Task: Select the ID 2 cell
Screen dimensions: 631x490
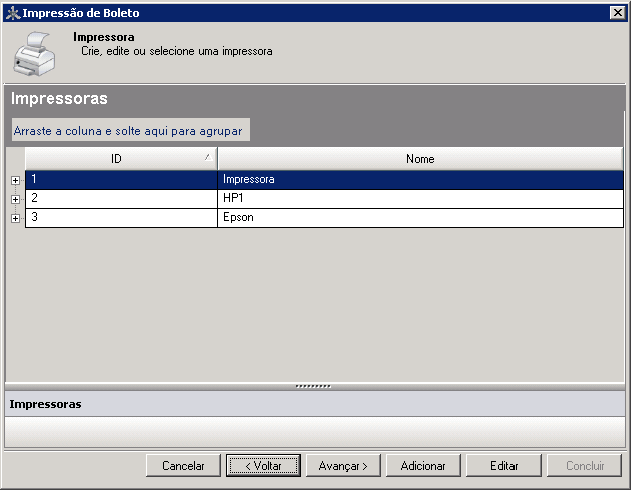Action: point(121,198)
